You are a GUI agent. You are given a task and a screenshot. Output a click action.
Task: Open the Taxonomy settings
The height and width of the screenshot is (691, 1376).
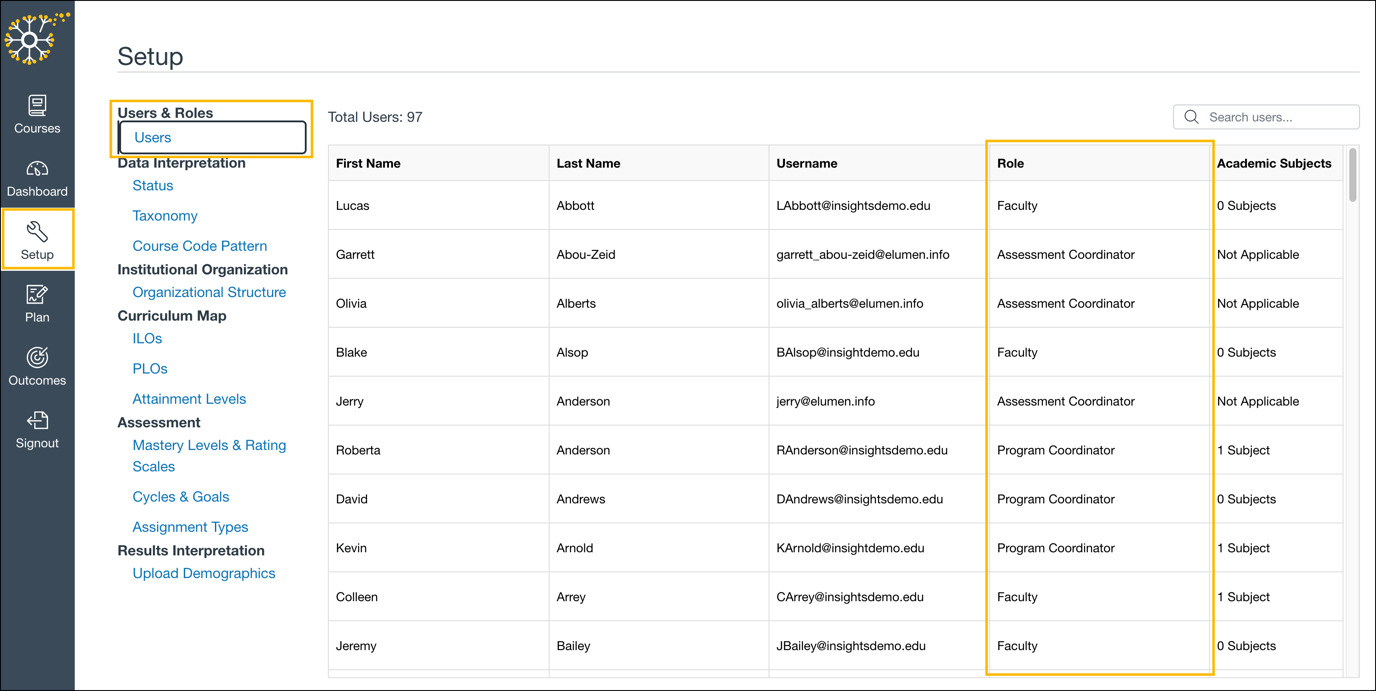tap(164, 215)
